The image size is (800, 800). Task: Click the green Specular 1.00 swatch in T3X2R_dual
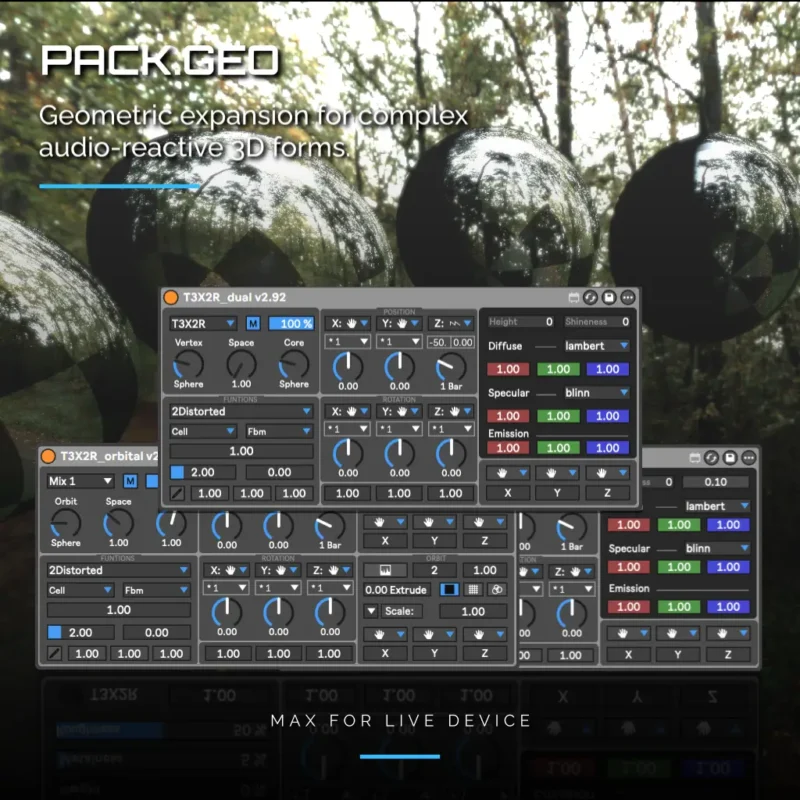558,416
